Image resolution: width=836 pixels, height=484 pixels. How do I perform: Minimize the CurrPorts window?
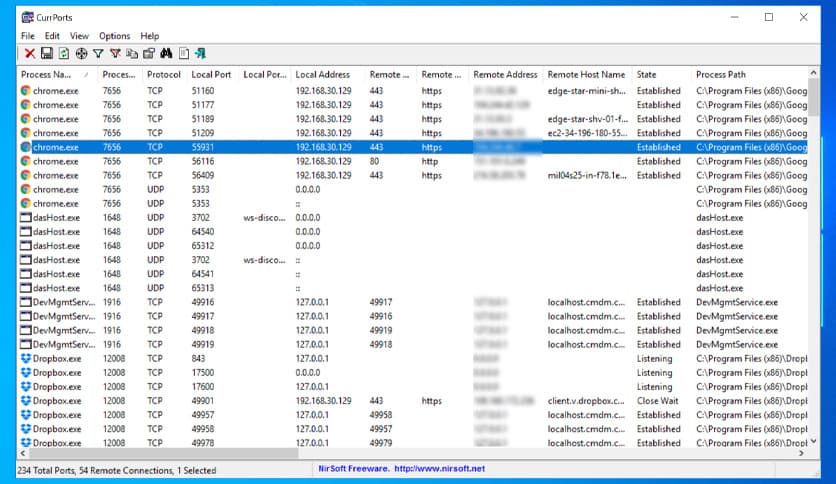[735, 17]
